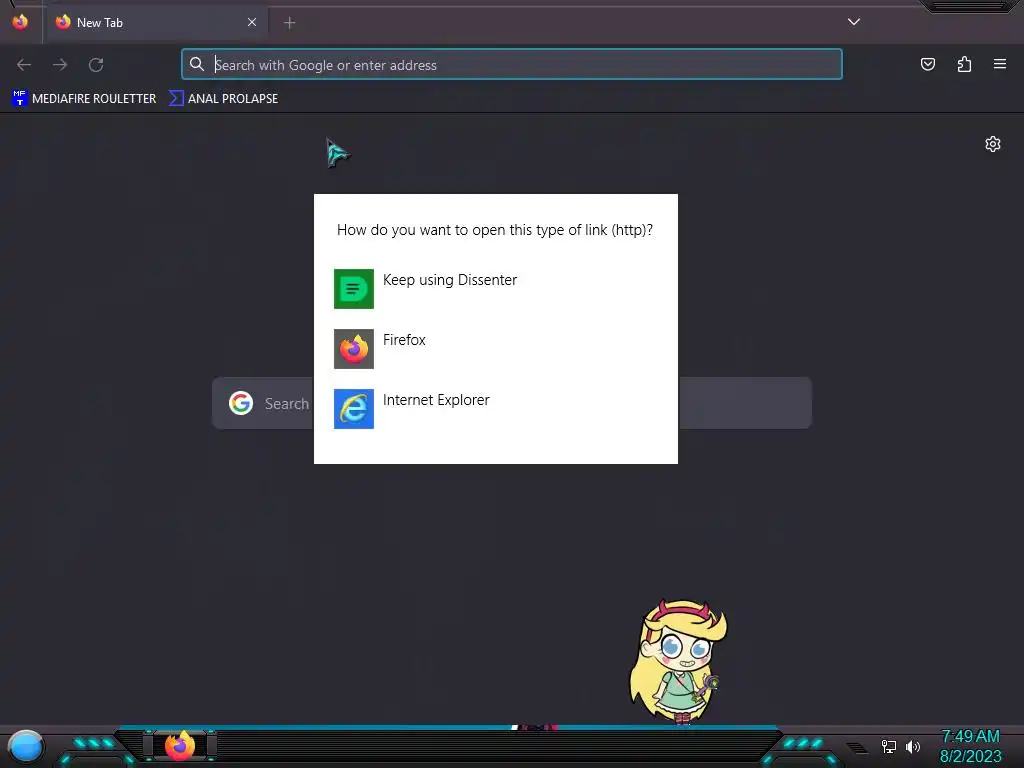Viewport: 1024px width, 768px height.
Task: Click the green Dissenter app icon
Action: point(354,289)
